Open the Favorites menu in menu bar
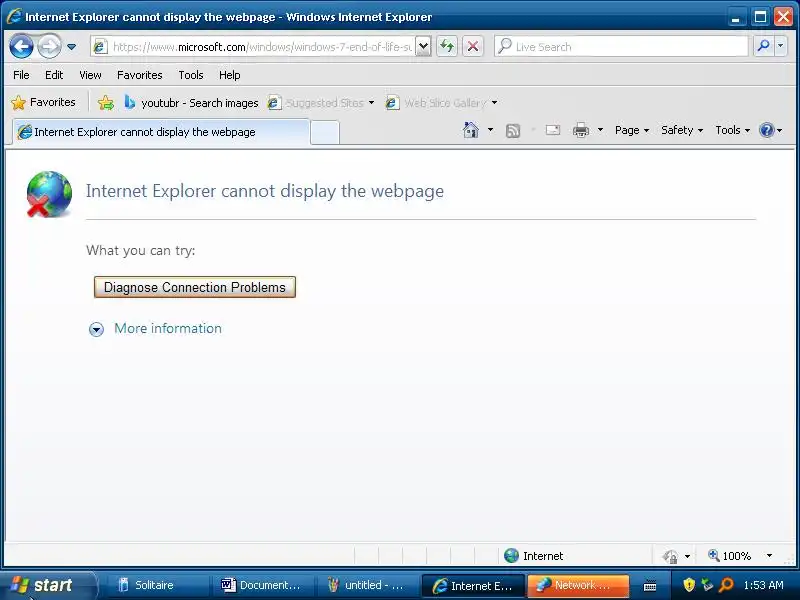This screenshot has height=600, width=800. point(139,75)
